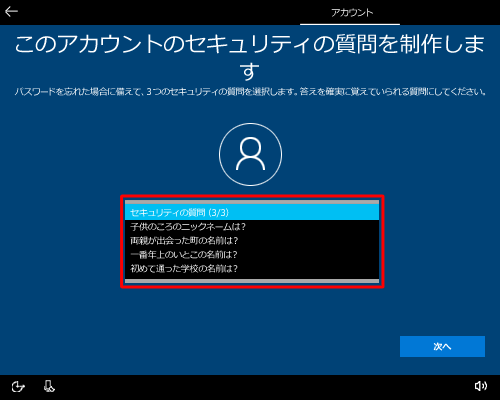Go back with the arrow icon

click(x=11, y=12)
